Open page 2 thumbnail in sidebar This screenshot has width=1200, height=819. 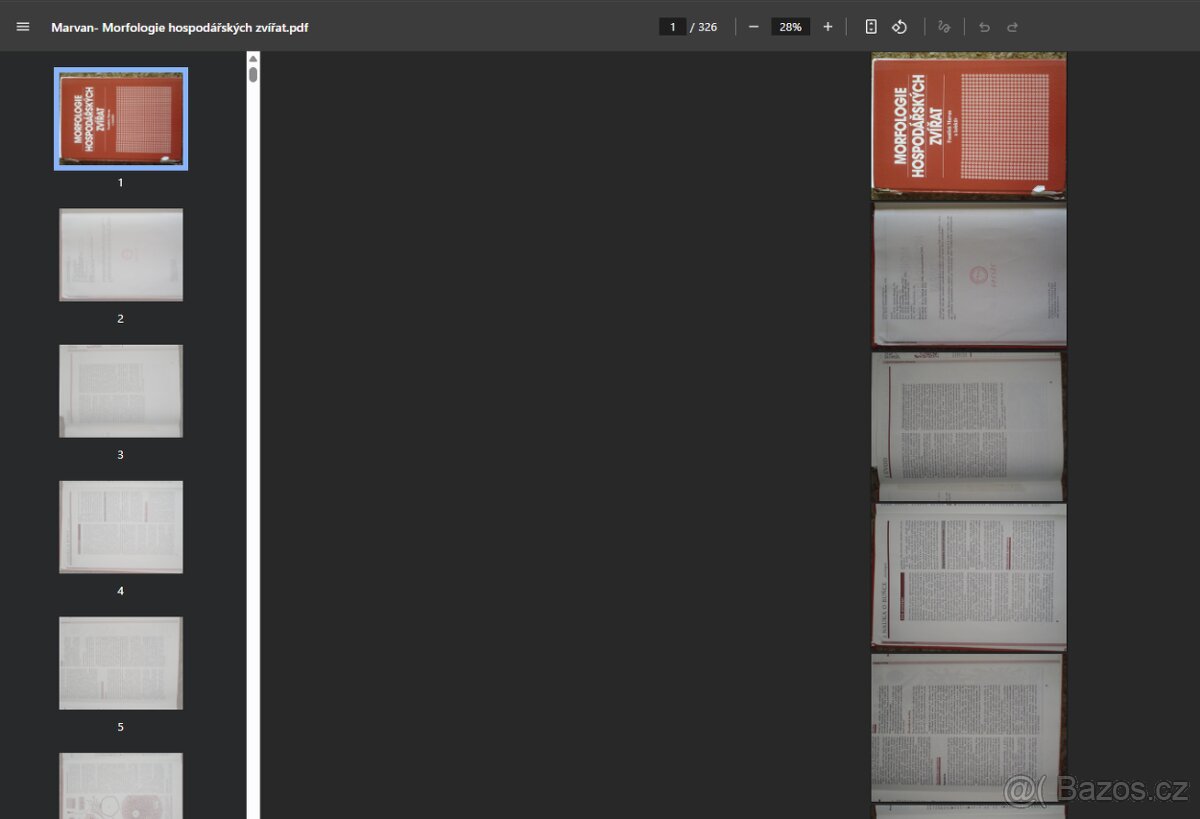[121, 255]
